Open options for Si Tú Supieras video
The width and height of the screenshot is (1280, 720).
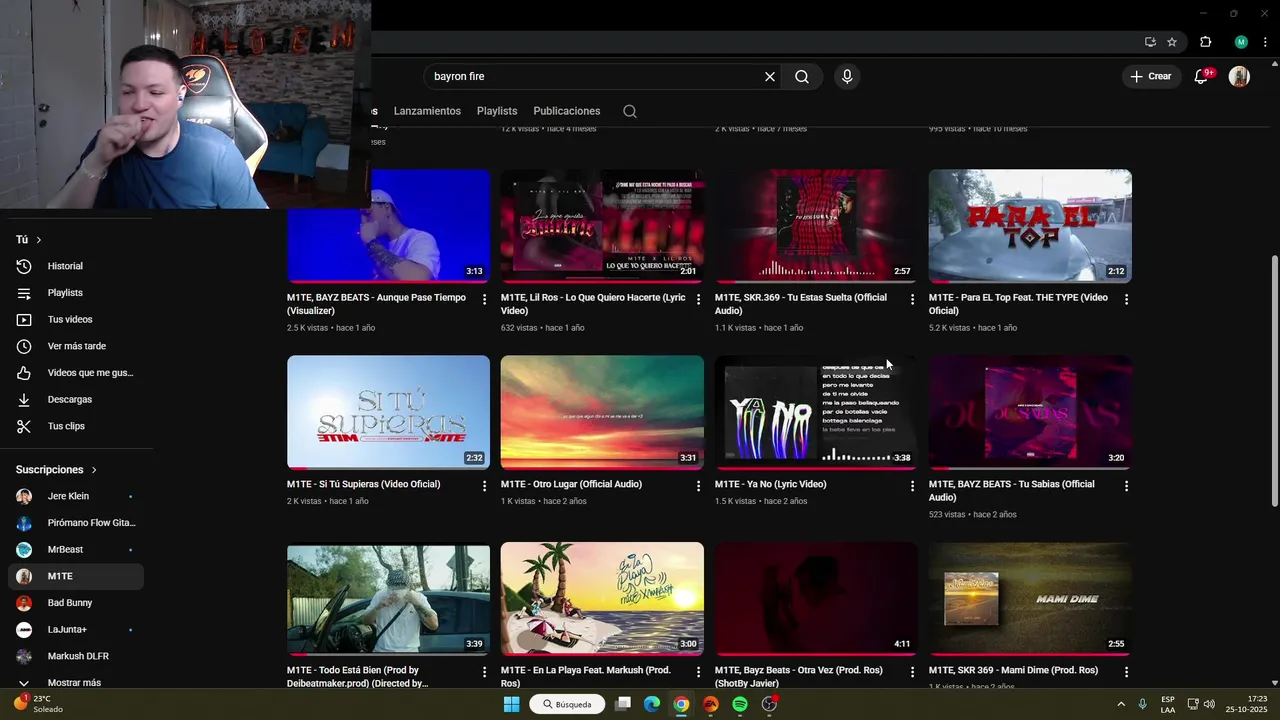coord(485,486)
